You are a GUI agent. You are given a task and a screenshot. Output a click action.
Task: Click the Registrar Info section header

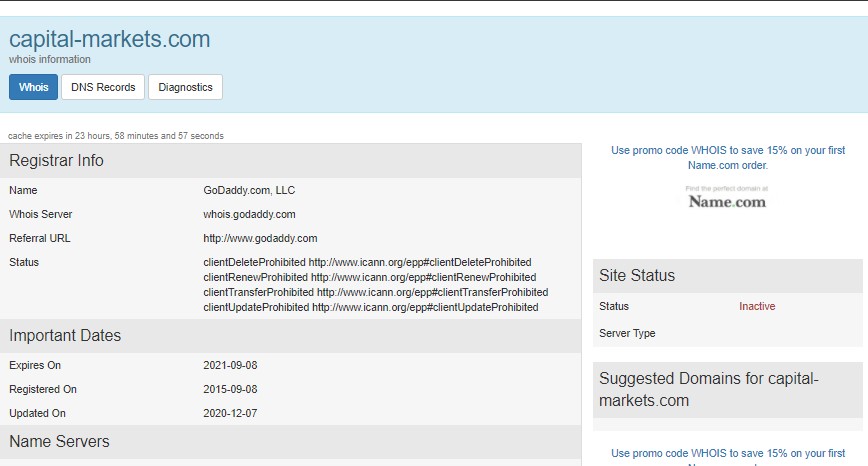coord(291,160)
